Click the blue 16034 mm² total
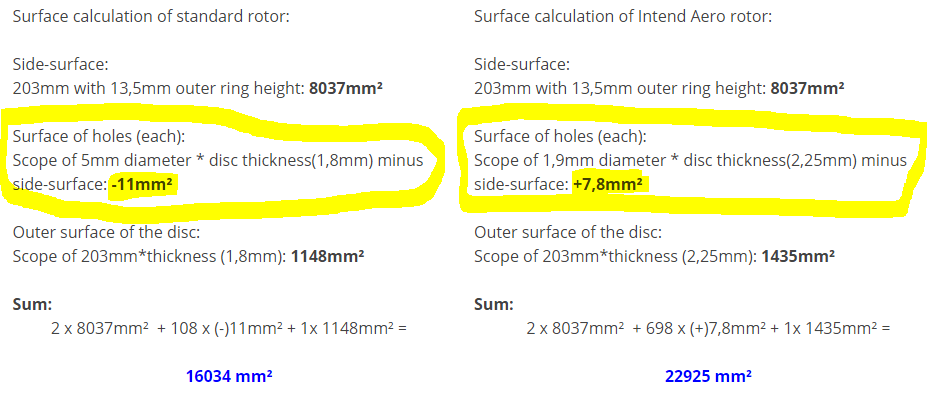The width and height of the screenshot is (927, 404). [229, 376]
